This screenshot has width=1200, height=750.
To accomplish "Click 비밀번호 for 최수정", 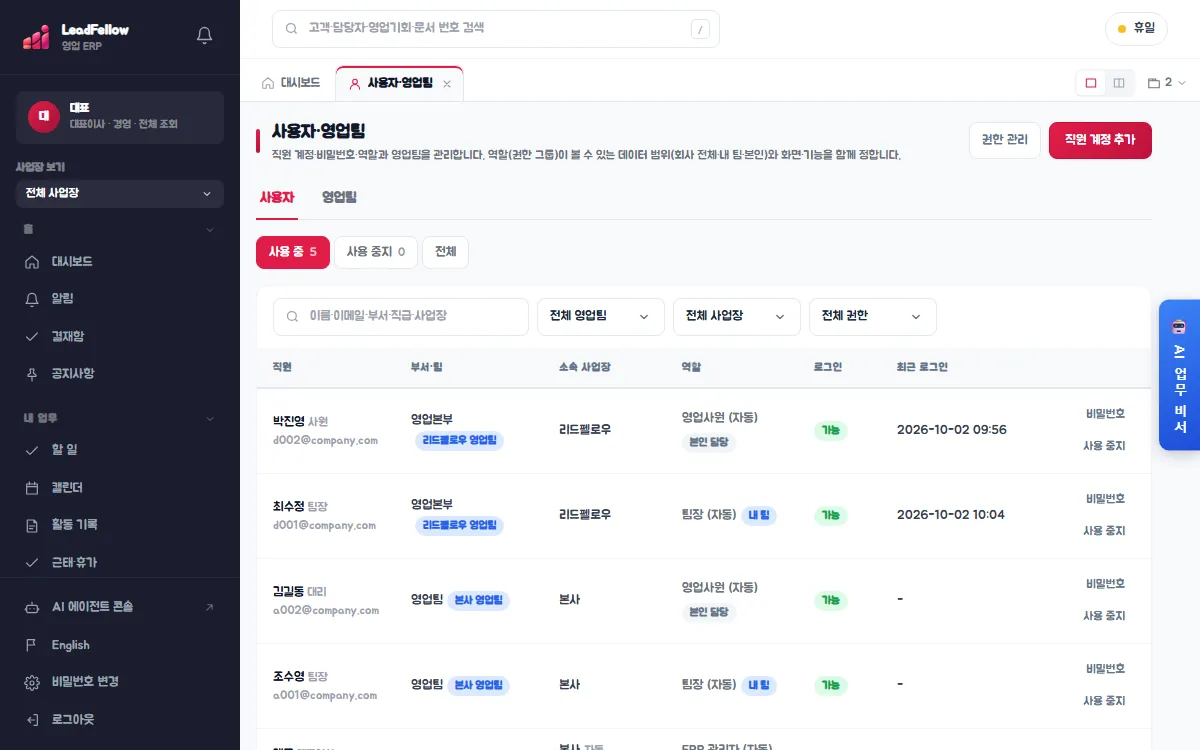I will [1105, 499].
